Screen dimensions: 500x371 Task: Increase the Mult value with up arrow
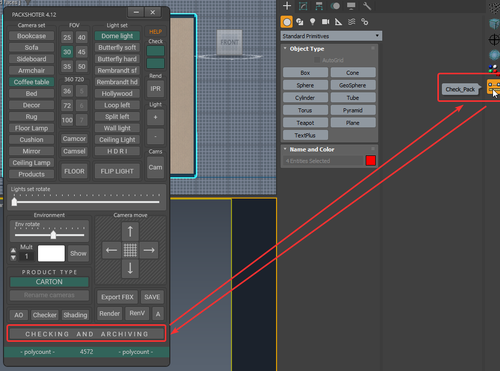pos(13,250)
